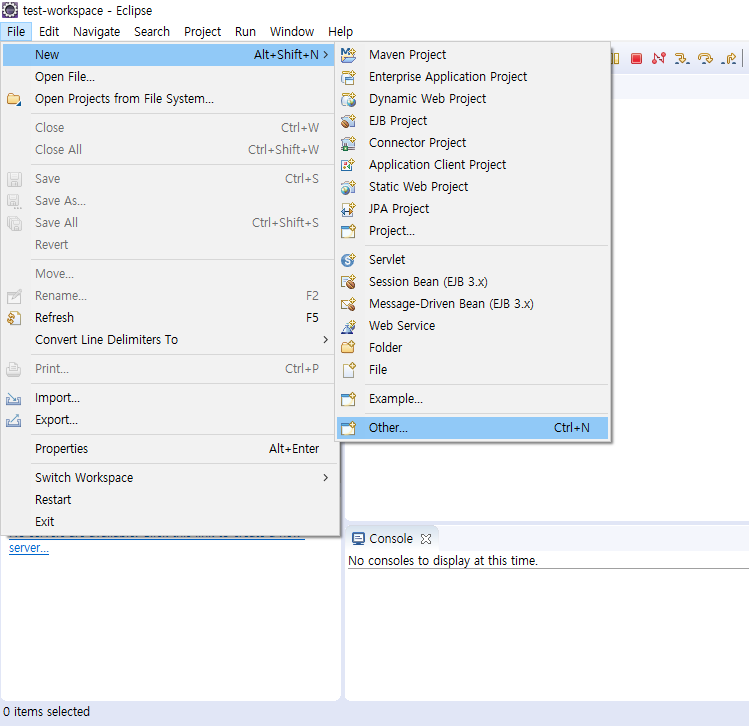
Task: Open the Run menu
Action: (x=245, y=32)
